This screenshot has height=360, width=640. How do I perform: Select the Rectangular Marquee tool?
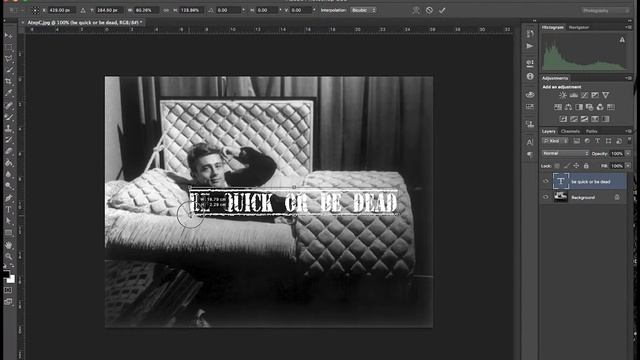tap(9, 47)
